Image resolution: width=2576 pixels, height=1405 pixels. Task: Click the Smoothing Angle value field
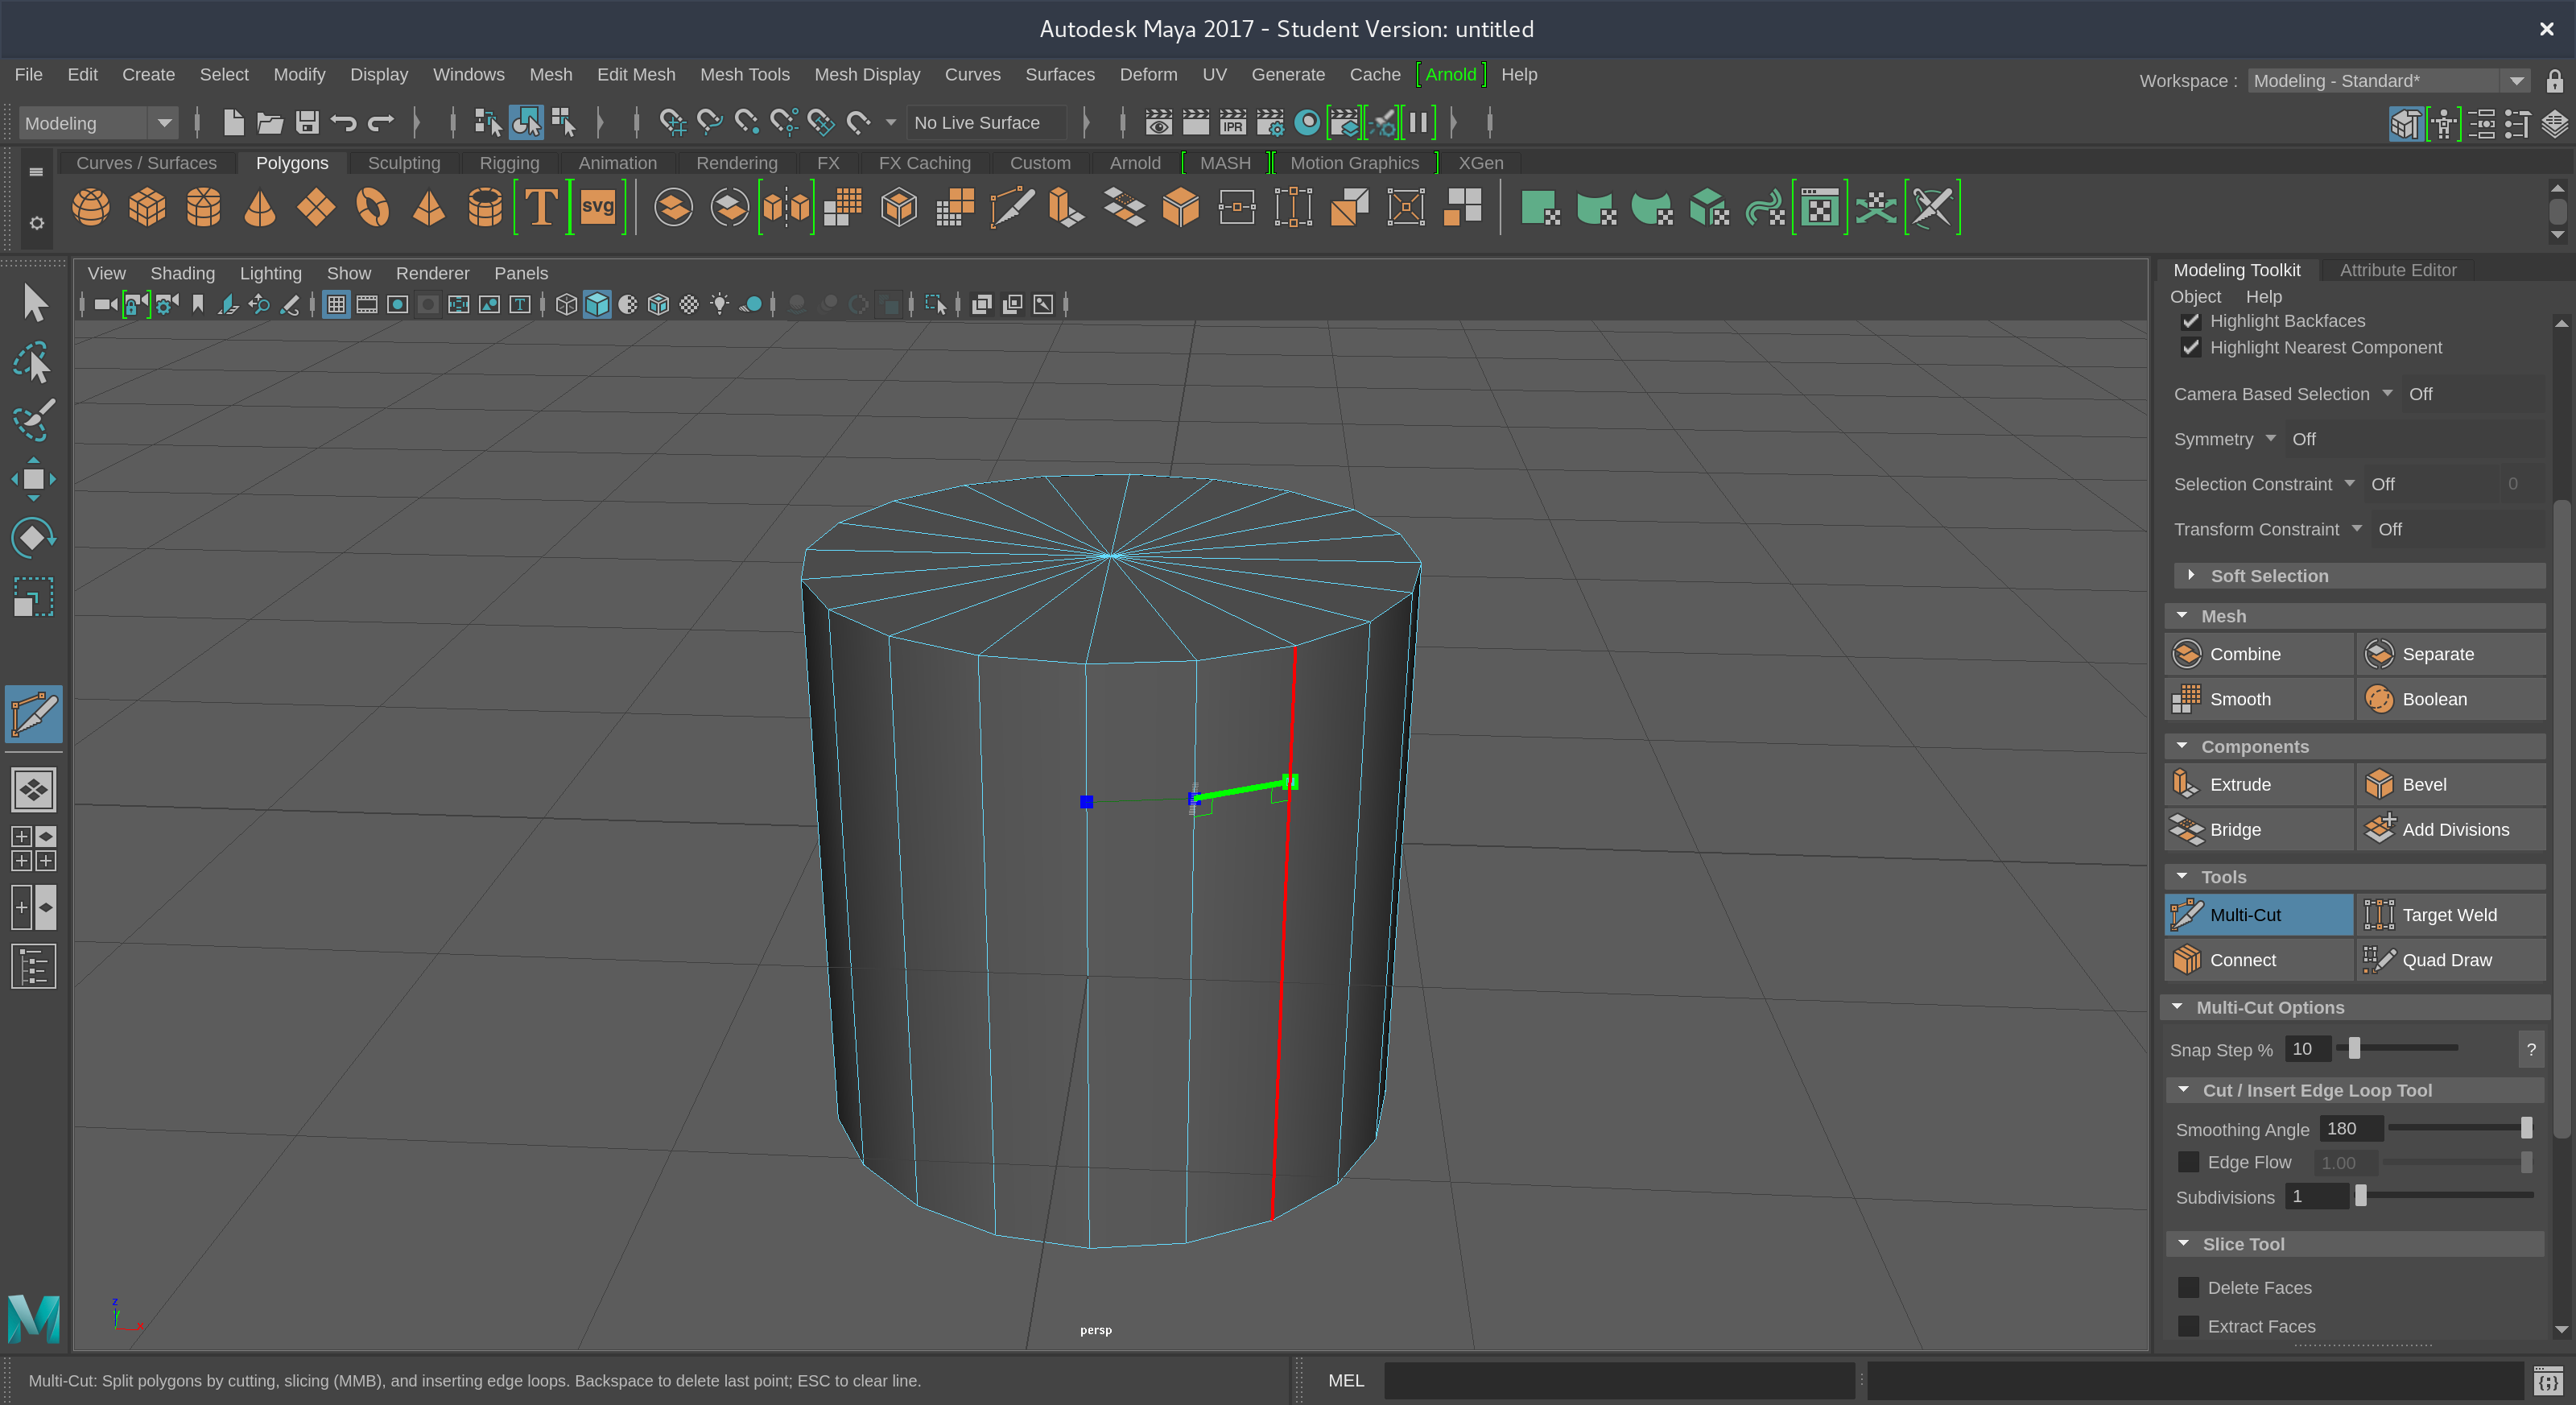pyautogui.click(x=2350, y=1128)
